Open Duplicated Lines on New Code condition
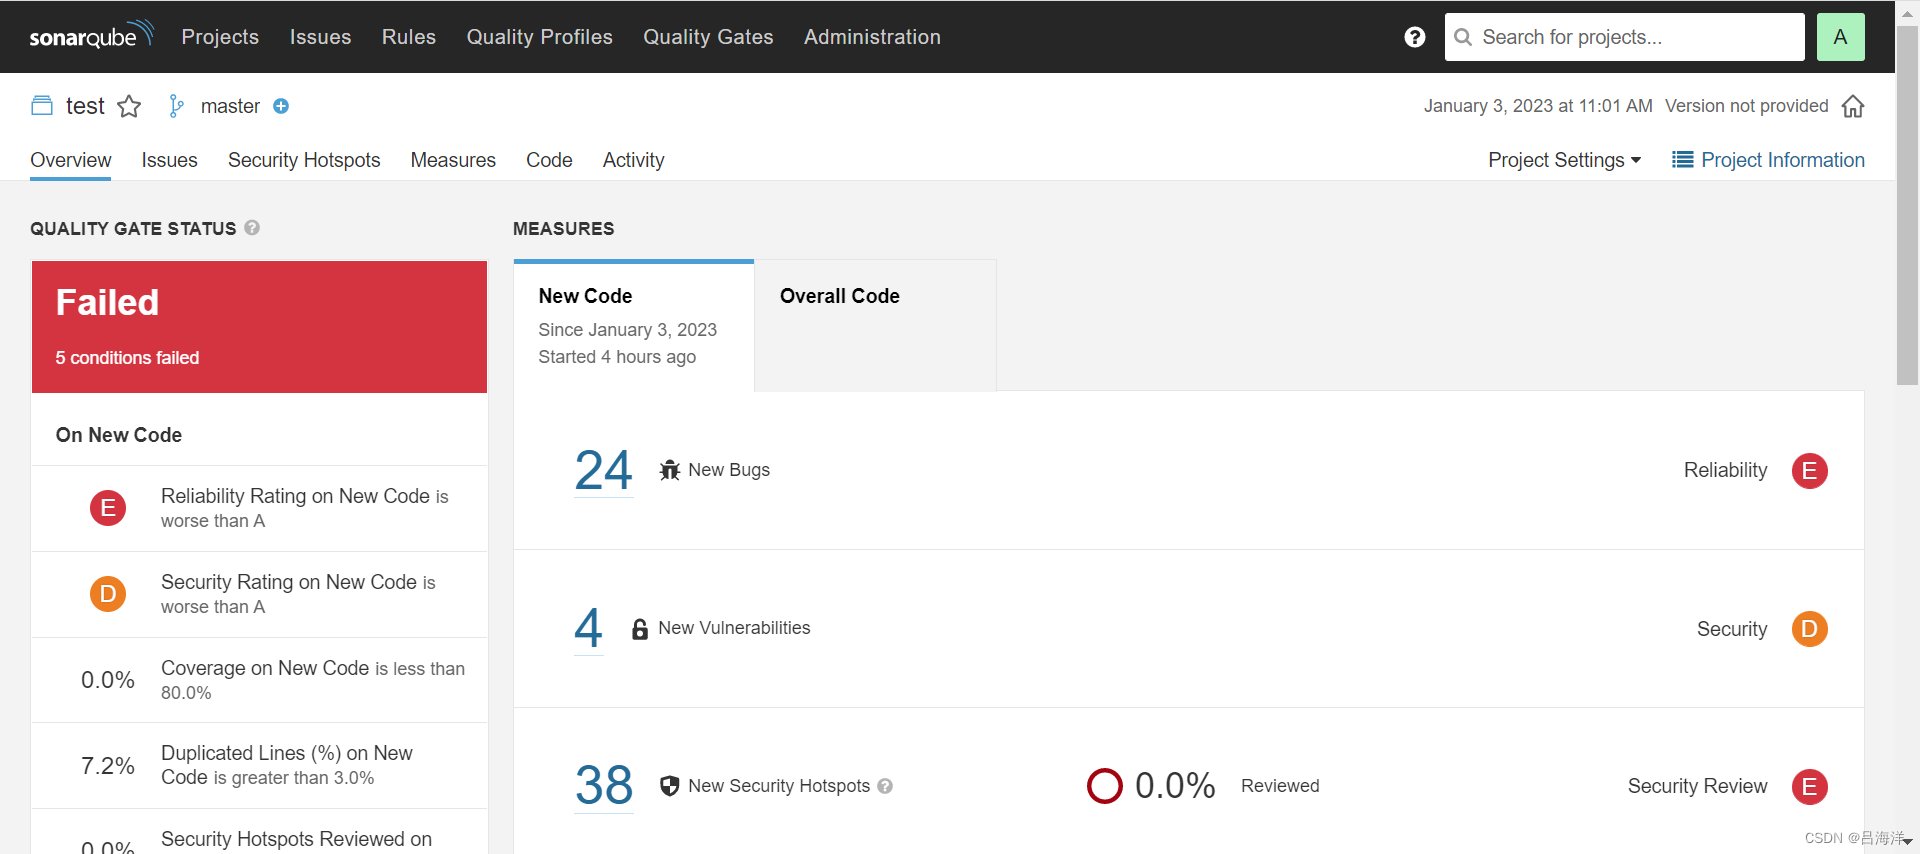This screenshot has width=1920, height=854. tap(260, 765)
